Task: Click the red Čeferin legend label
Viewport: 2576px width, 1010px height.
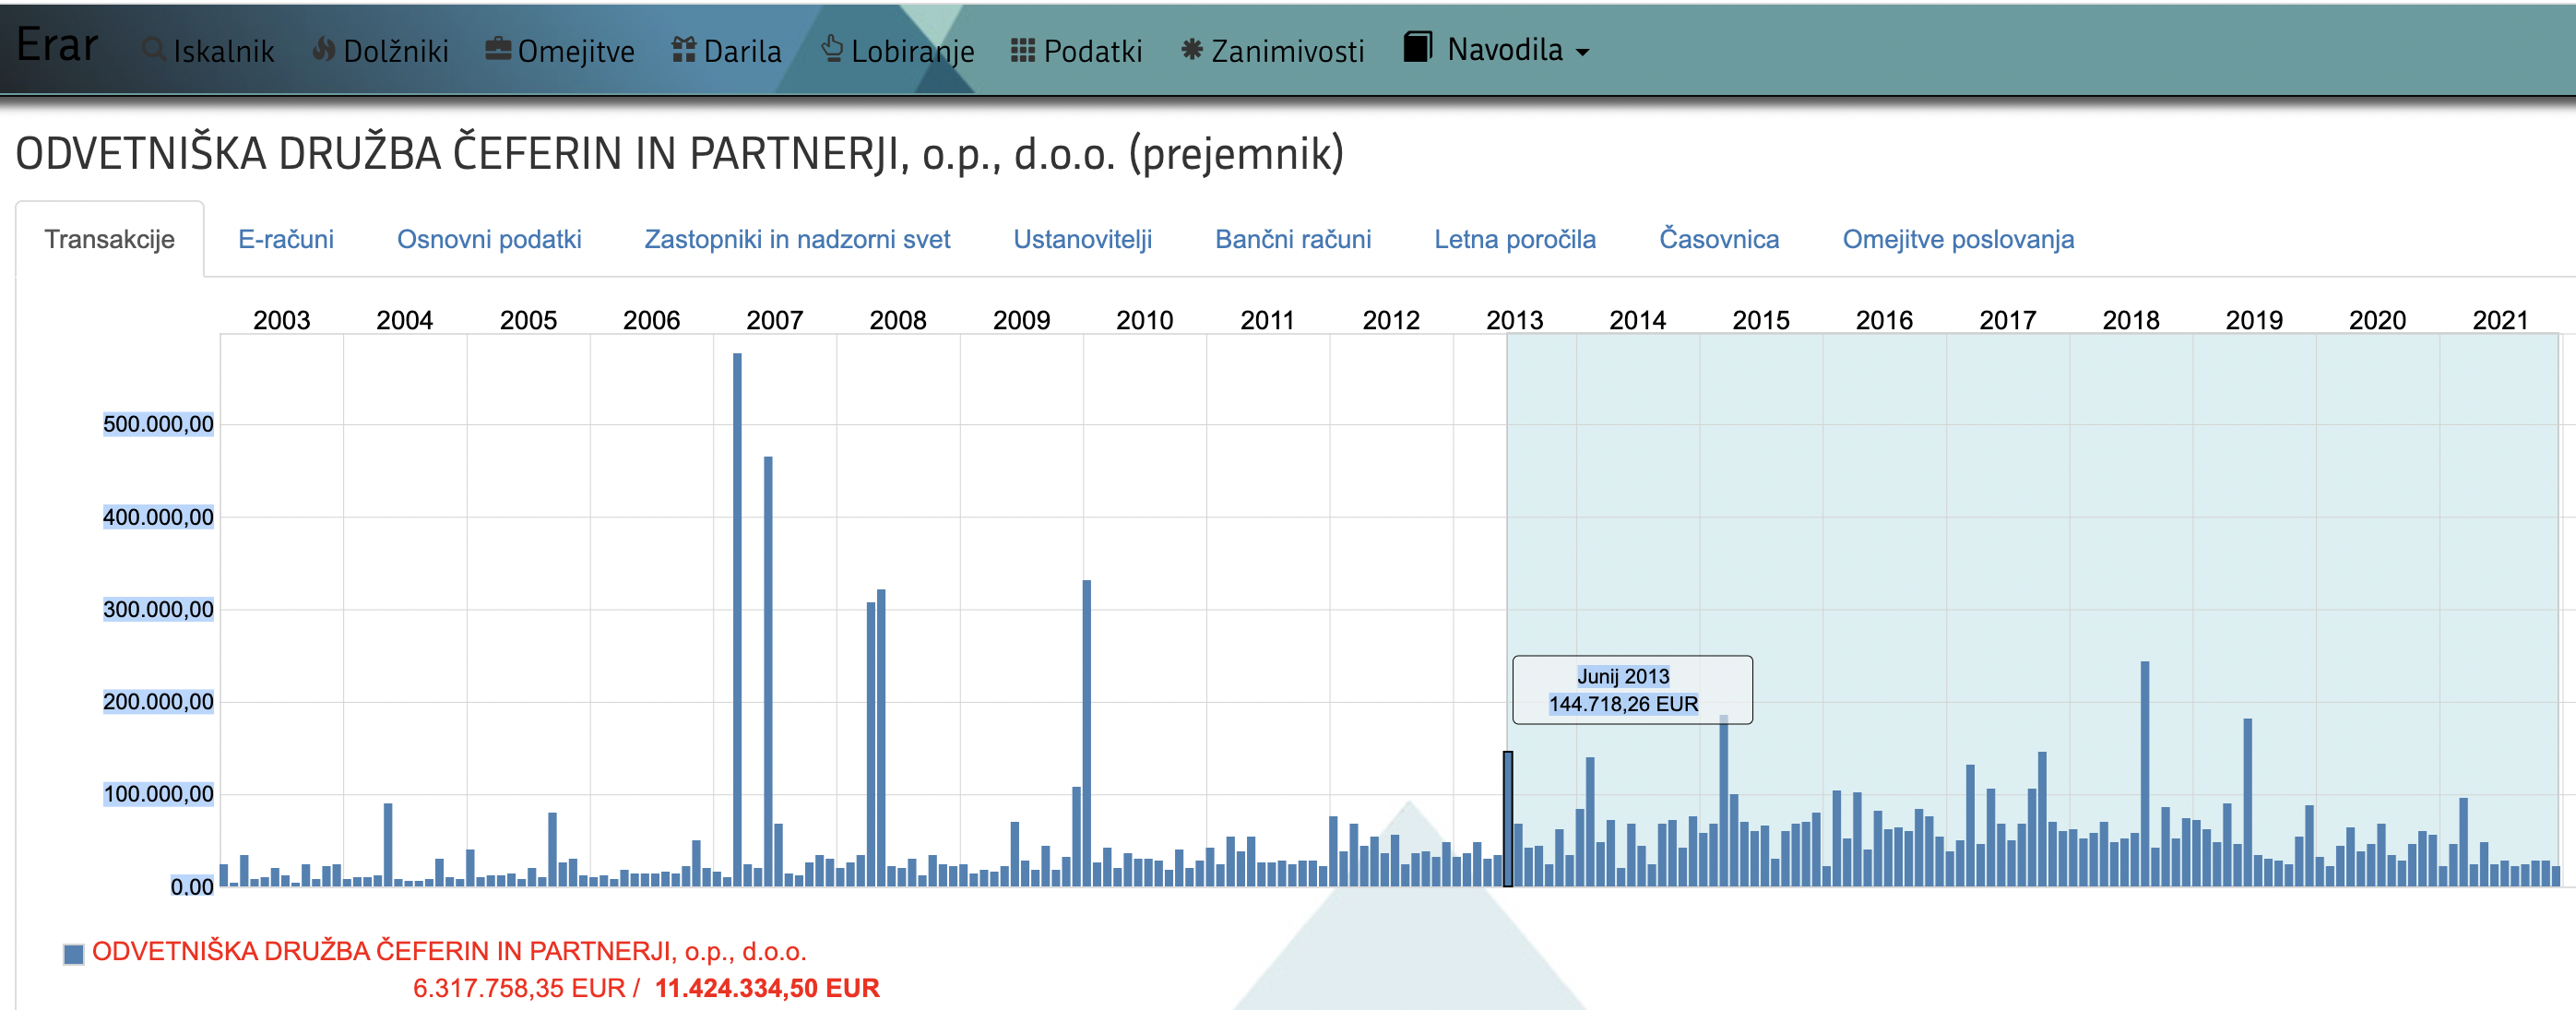Action: pyautogui.click(x=449, y=950)
